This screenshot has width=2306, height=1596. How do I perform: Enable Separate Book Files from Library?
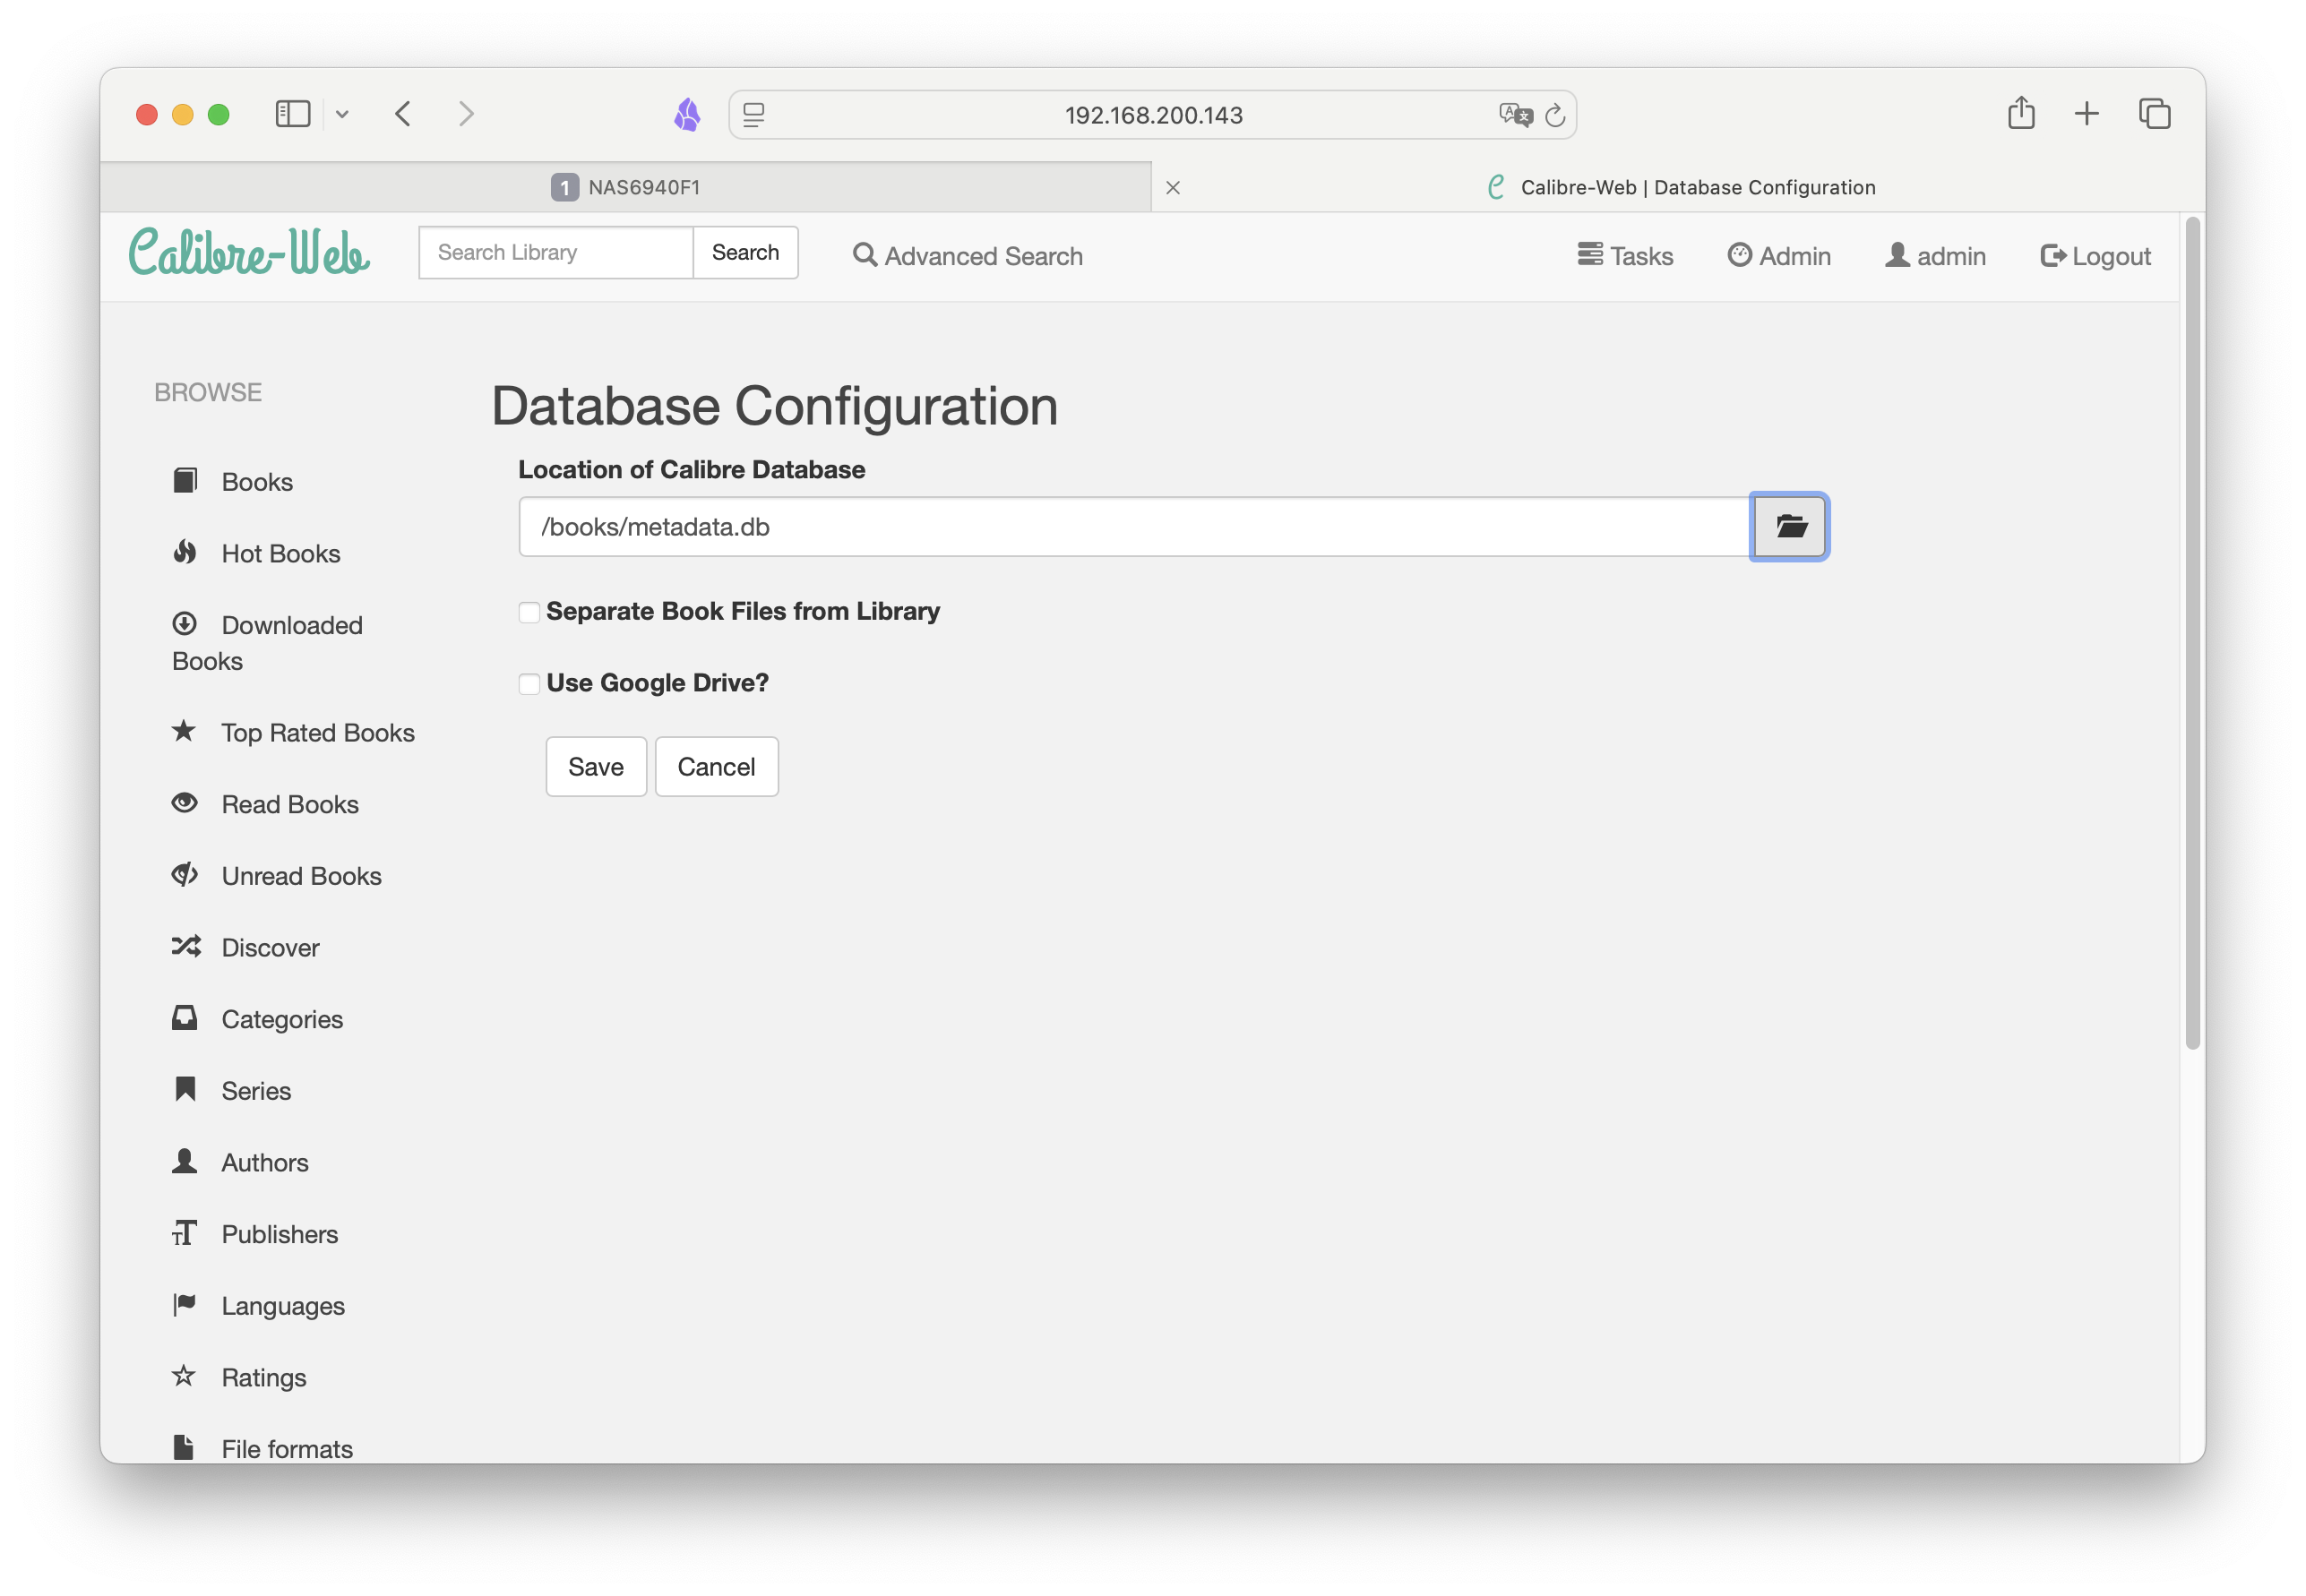[529, 612]
